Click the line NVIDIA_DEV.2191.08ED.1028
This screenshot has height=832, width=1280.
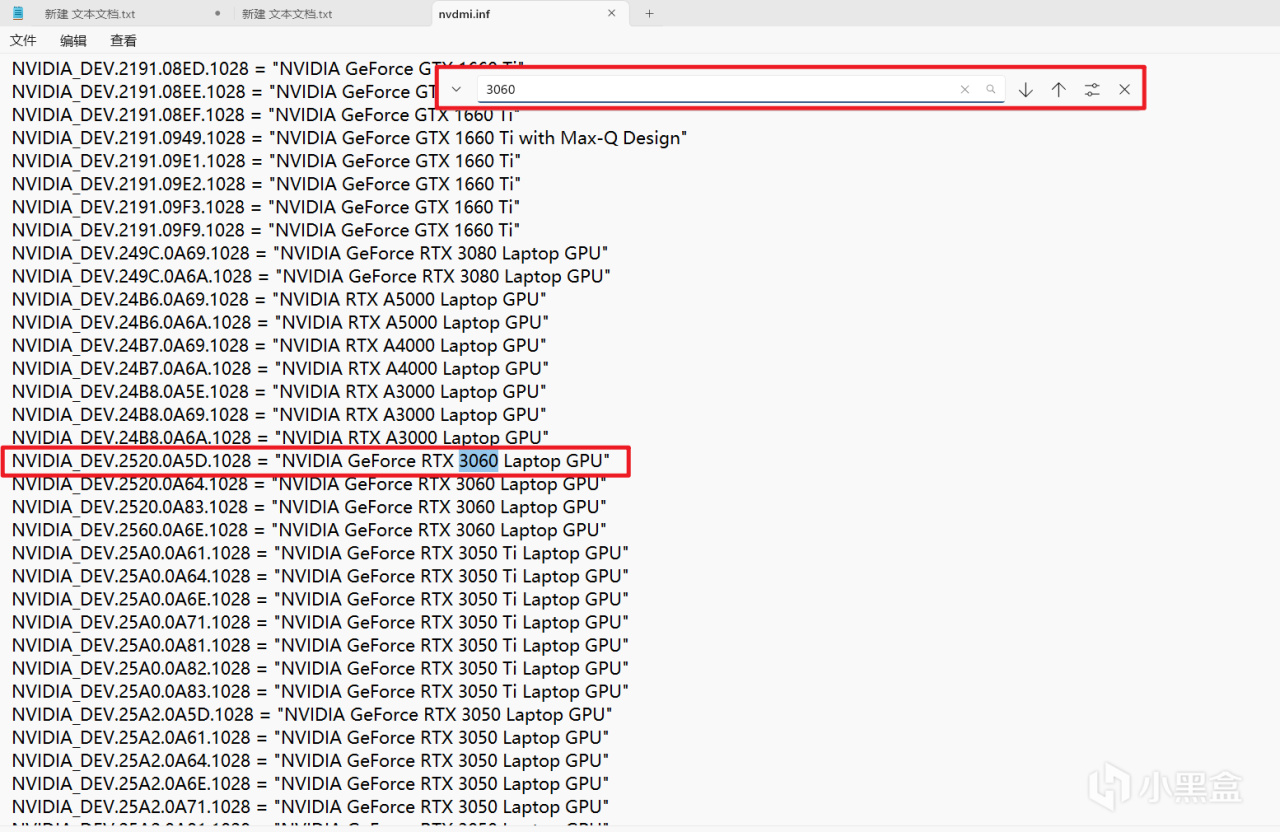[268, 69]
